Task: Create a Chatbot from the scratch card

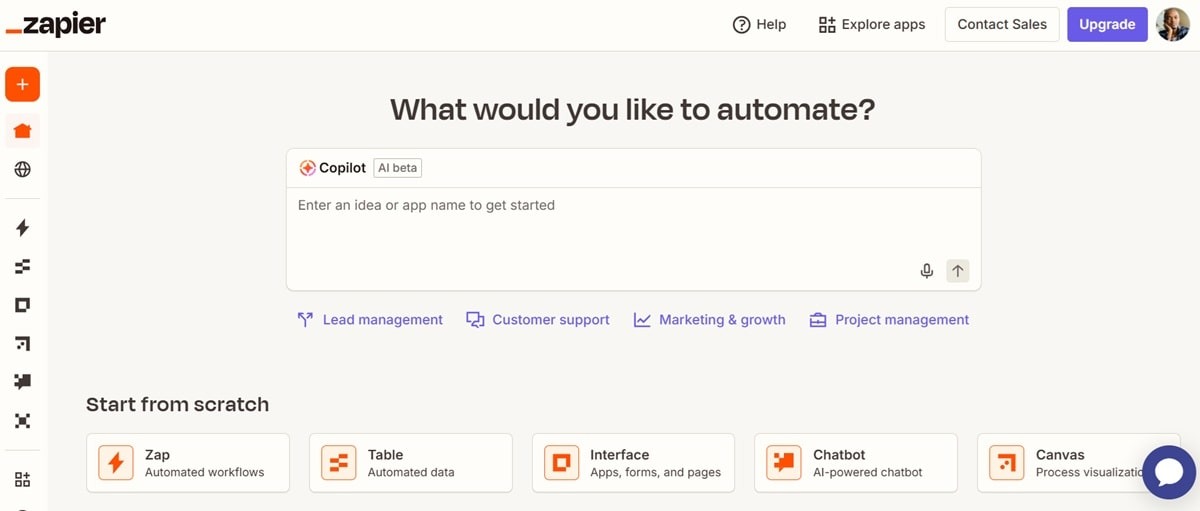Action: [856, 463]
